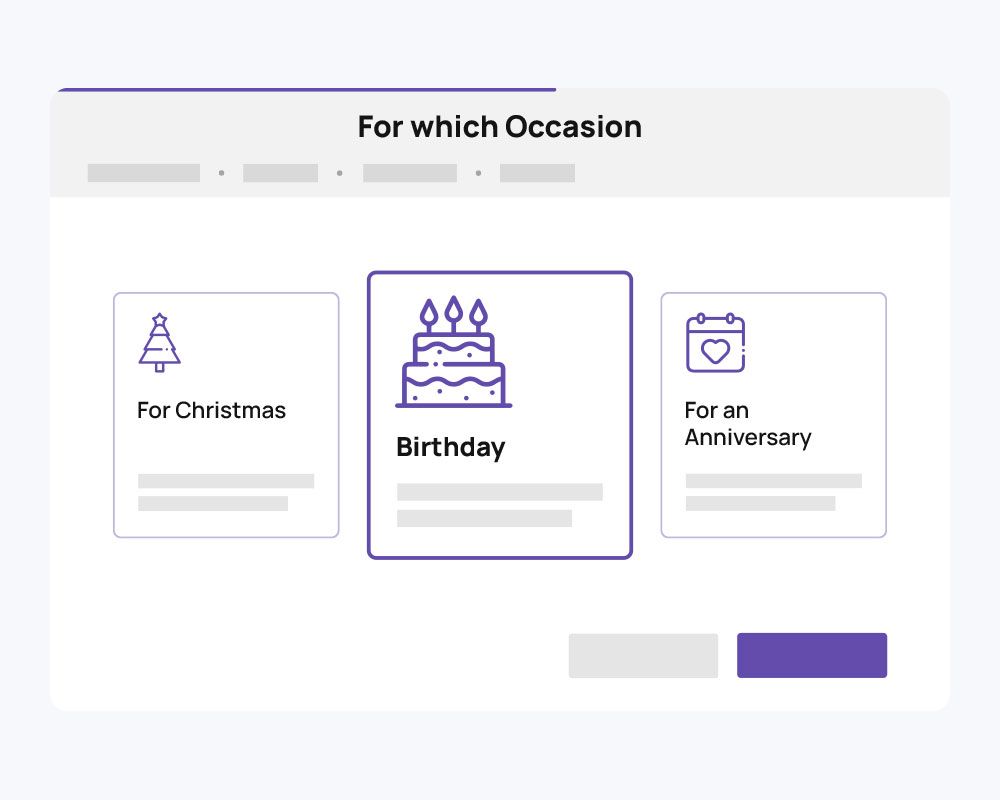Click the heart inside the calendar icon
Screen dimensions: 1000x800
pyautogui.click(x=714, y=351)
